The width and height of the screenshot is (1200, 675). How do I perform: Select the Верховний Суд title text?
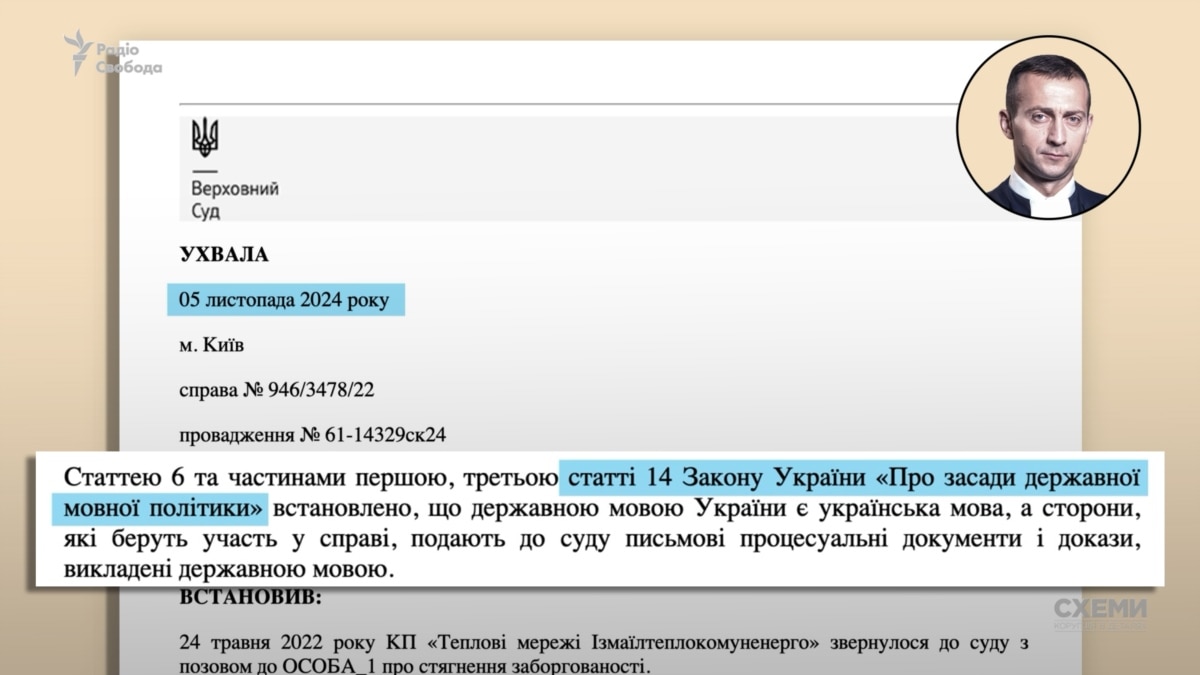point(234,200)
